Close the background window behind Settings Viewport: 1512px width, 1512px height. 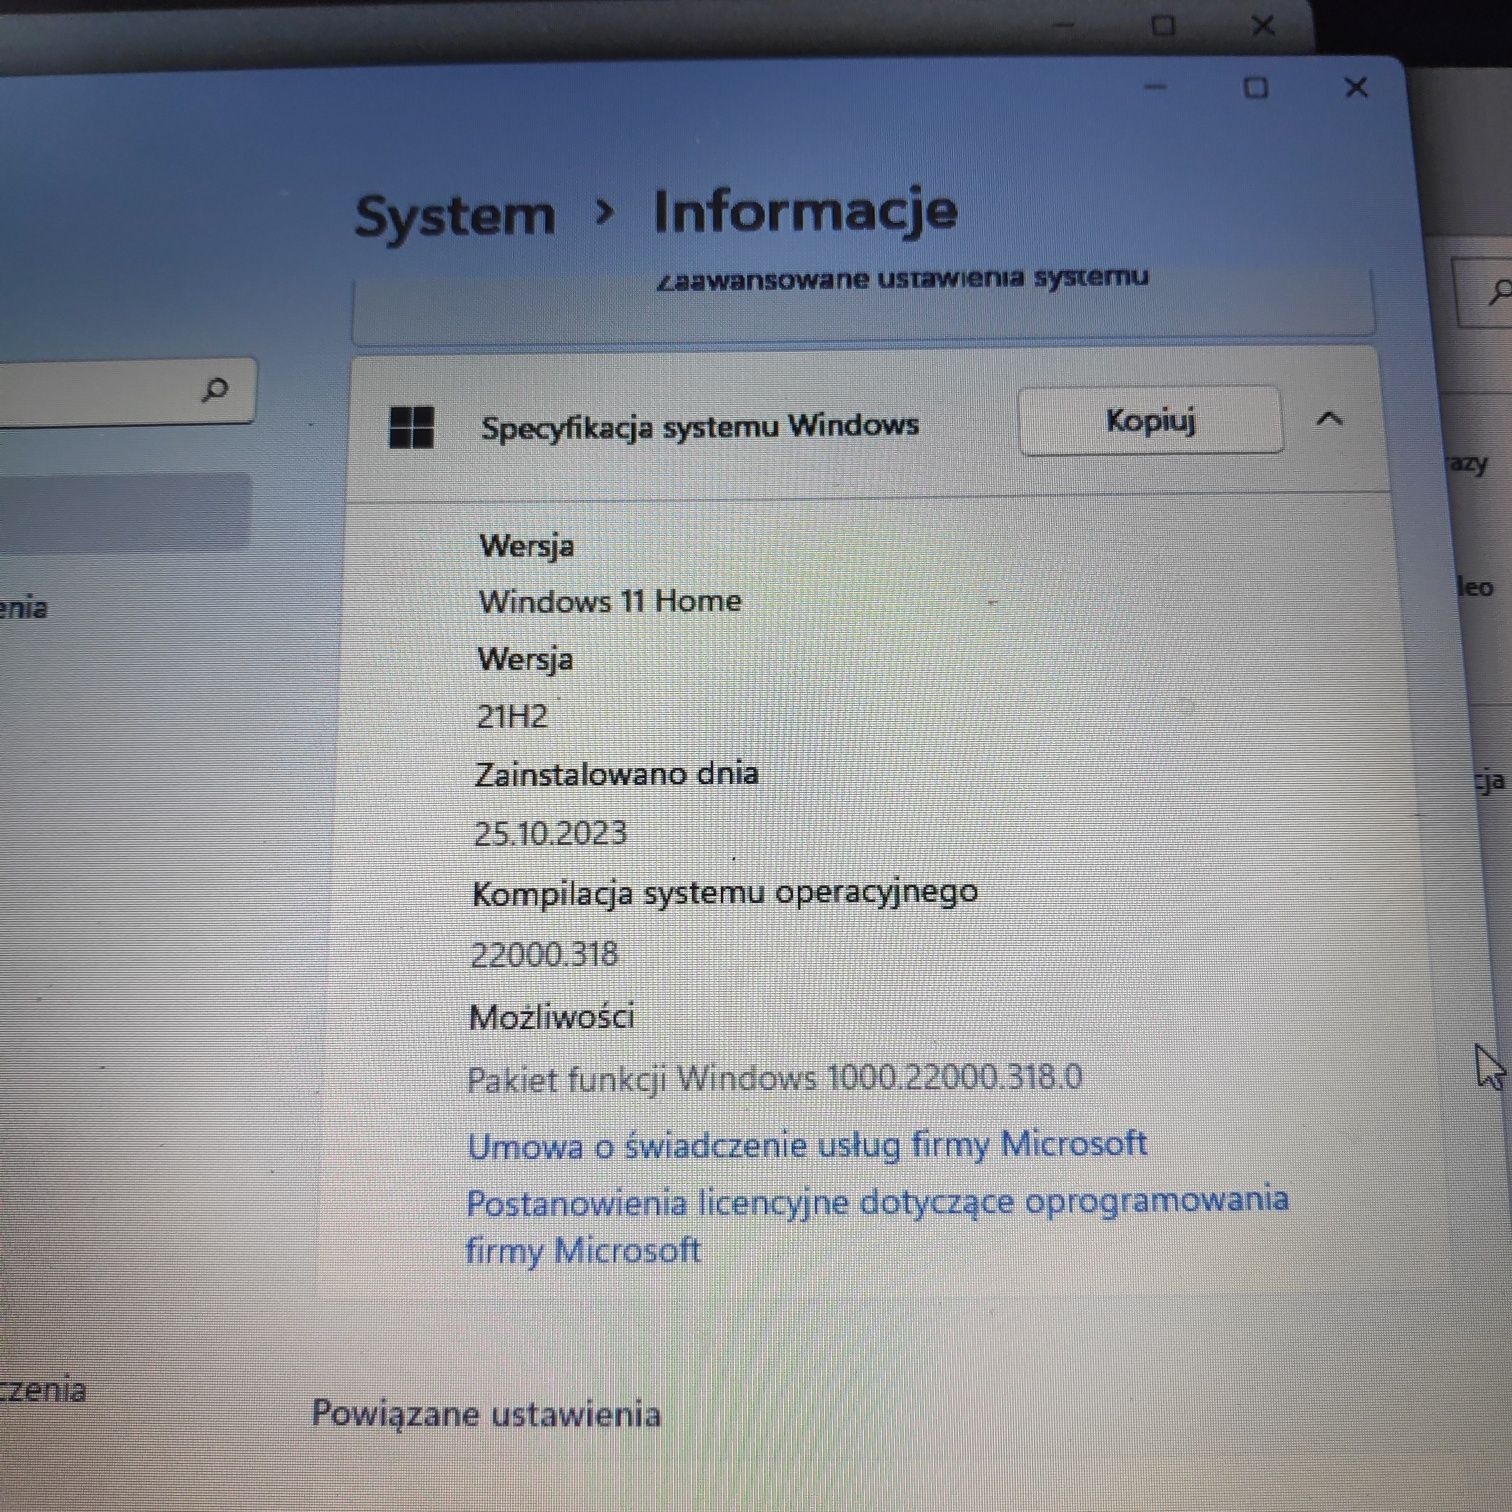pos(1263,25)
